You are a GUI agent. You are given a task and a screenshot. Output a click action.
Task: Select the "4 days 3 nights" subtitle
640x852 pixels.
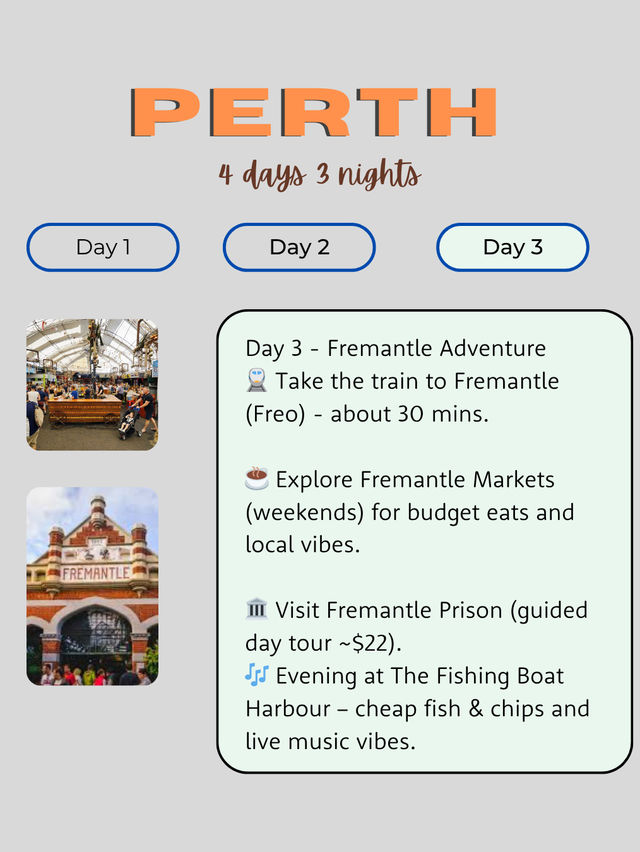[x=320, y=174]
